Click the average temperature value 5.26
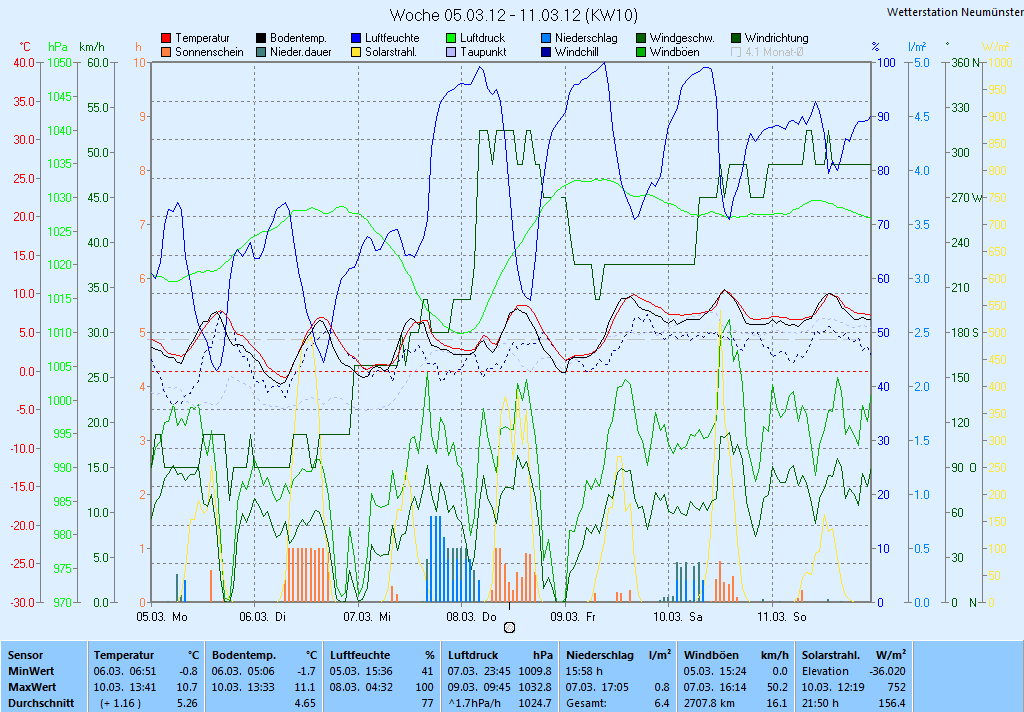This screenshot has height=712, width=1024. coord(187,704)
